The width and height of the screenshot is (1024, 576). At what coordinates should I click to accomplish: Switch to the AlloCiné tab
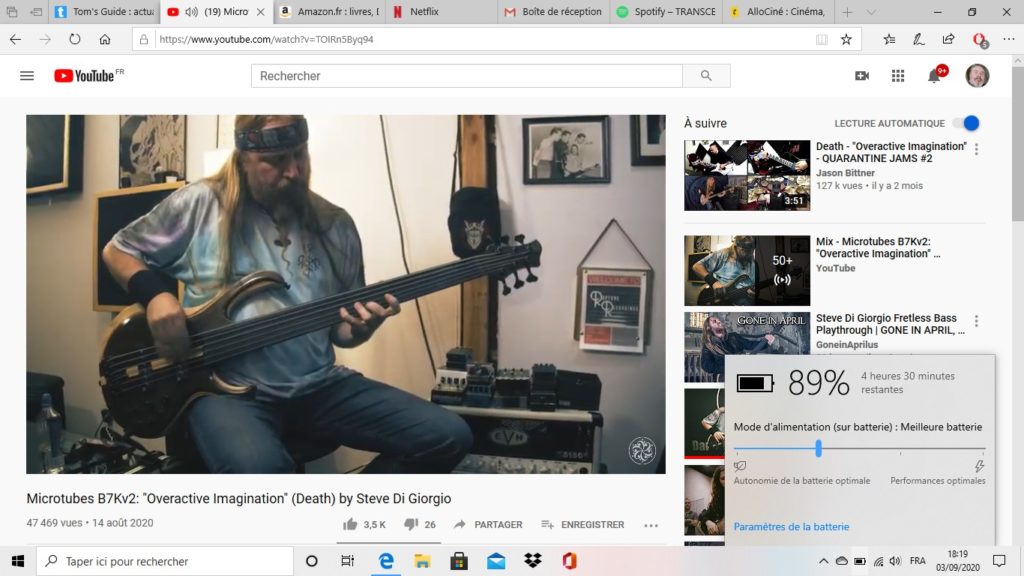[779, 12]
